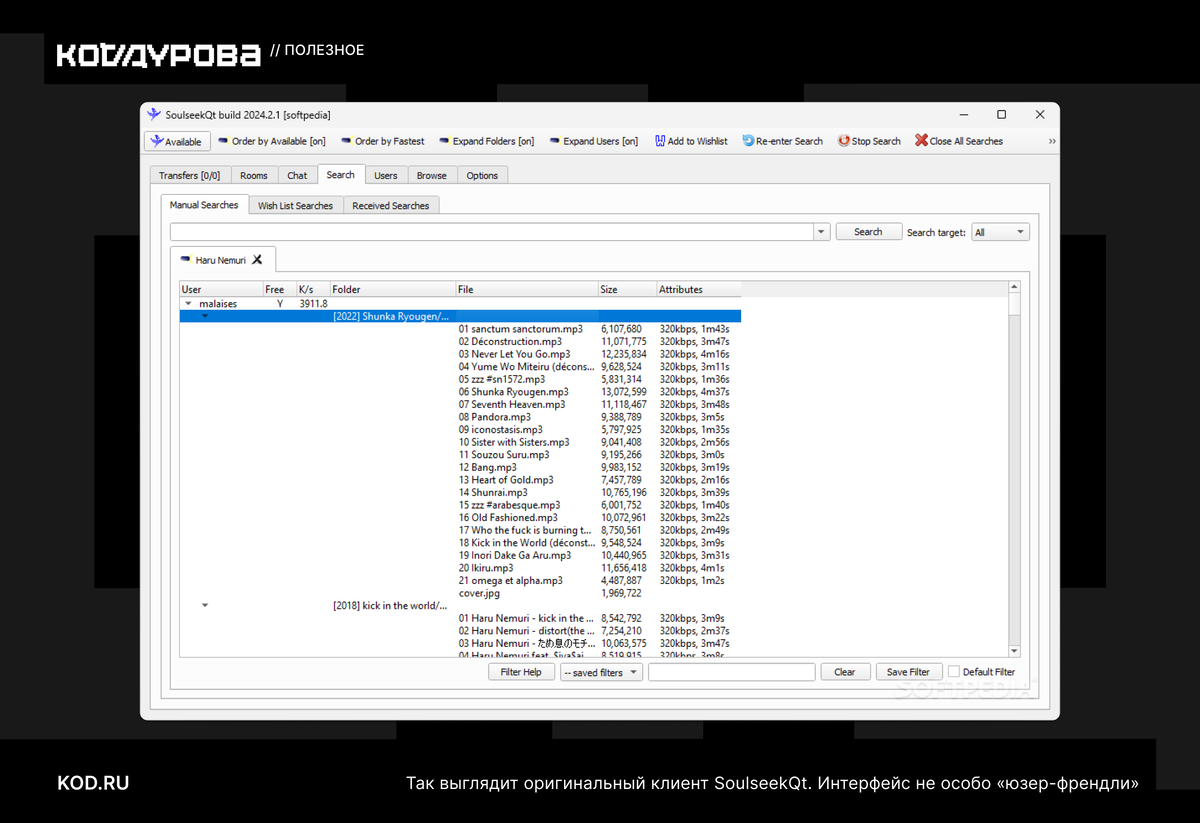Collapse the [2018] kick in the world folder arrow

point(205,605)
